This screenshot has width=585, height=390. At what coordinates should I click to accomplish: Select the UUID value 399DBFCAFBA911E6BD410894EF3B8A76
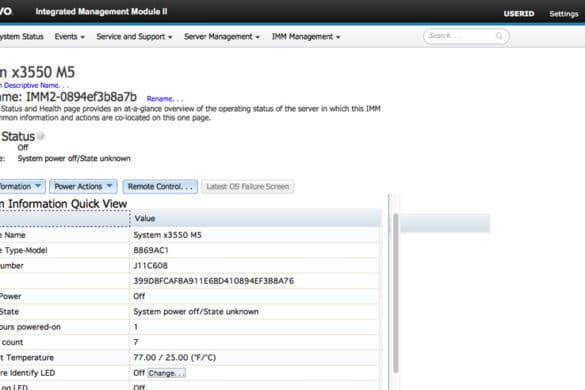(x=213, y=281)
